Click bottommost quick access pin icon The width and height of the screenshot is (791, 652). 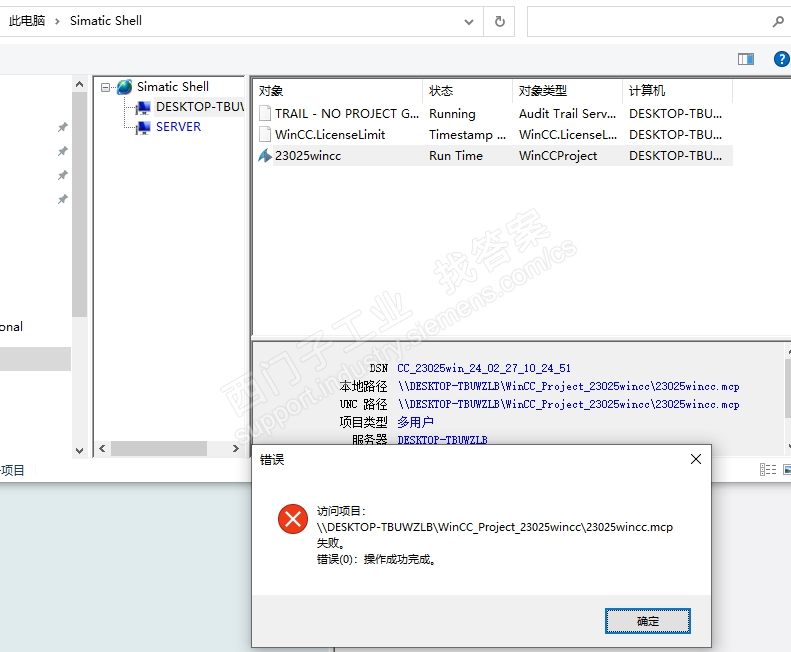(63, 199)
